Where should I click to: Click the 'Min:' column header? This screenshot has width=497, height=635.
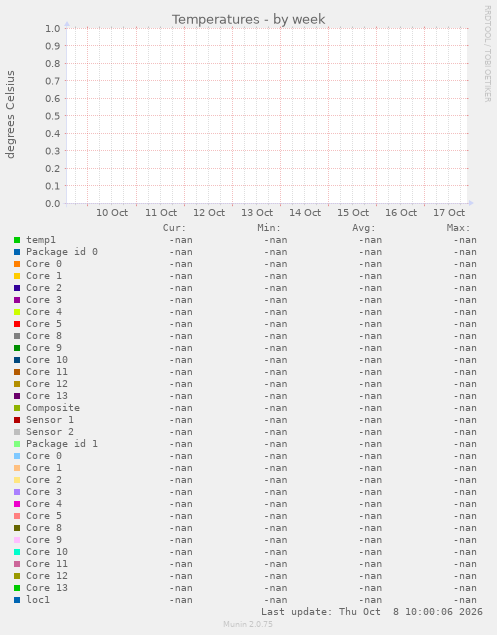pos(269,228)
